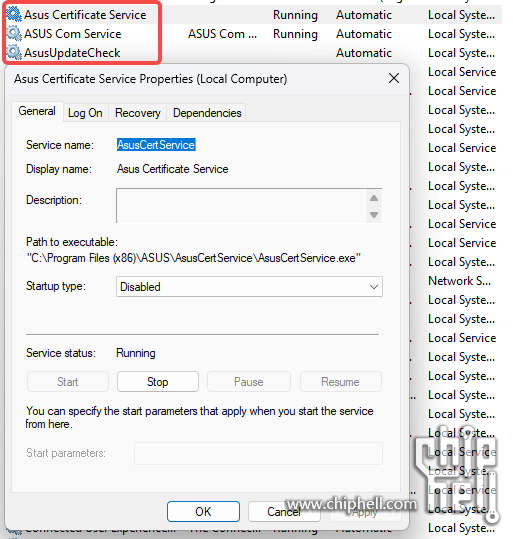This screenshot has width=513, height=539.
Task: Select the ASUS Com Service row name
Action: pyautogui.click(x=73, y=34)
